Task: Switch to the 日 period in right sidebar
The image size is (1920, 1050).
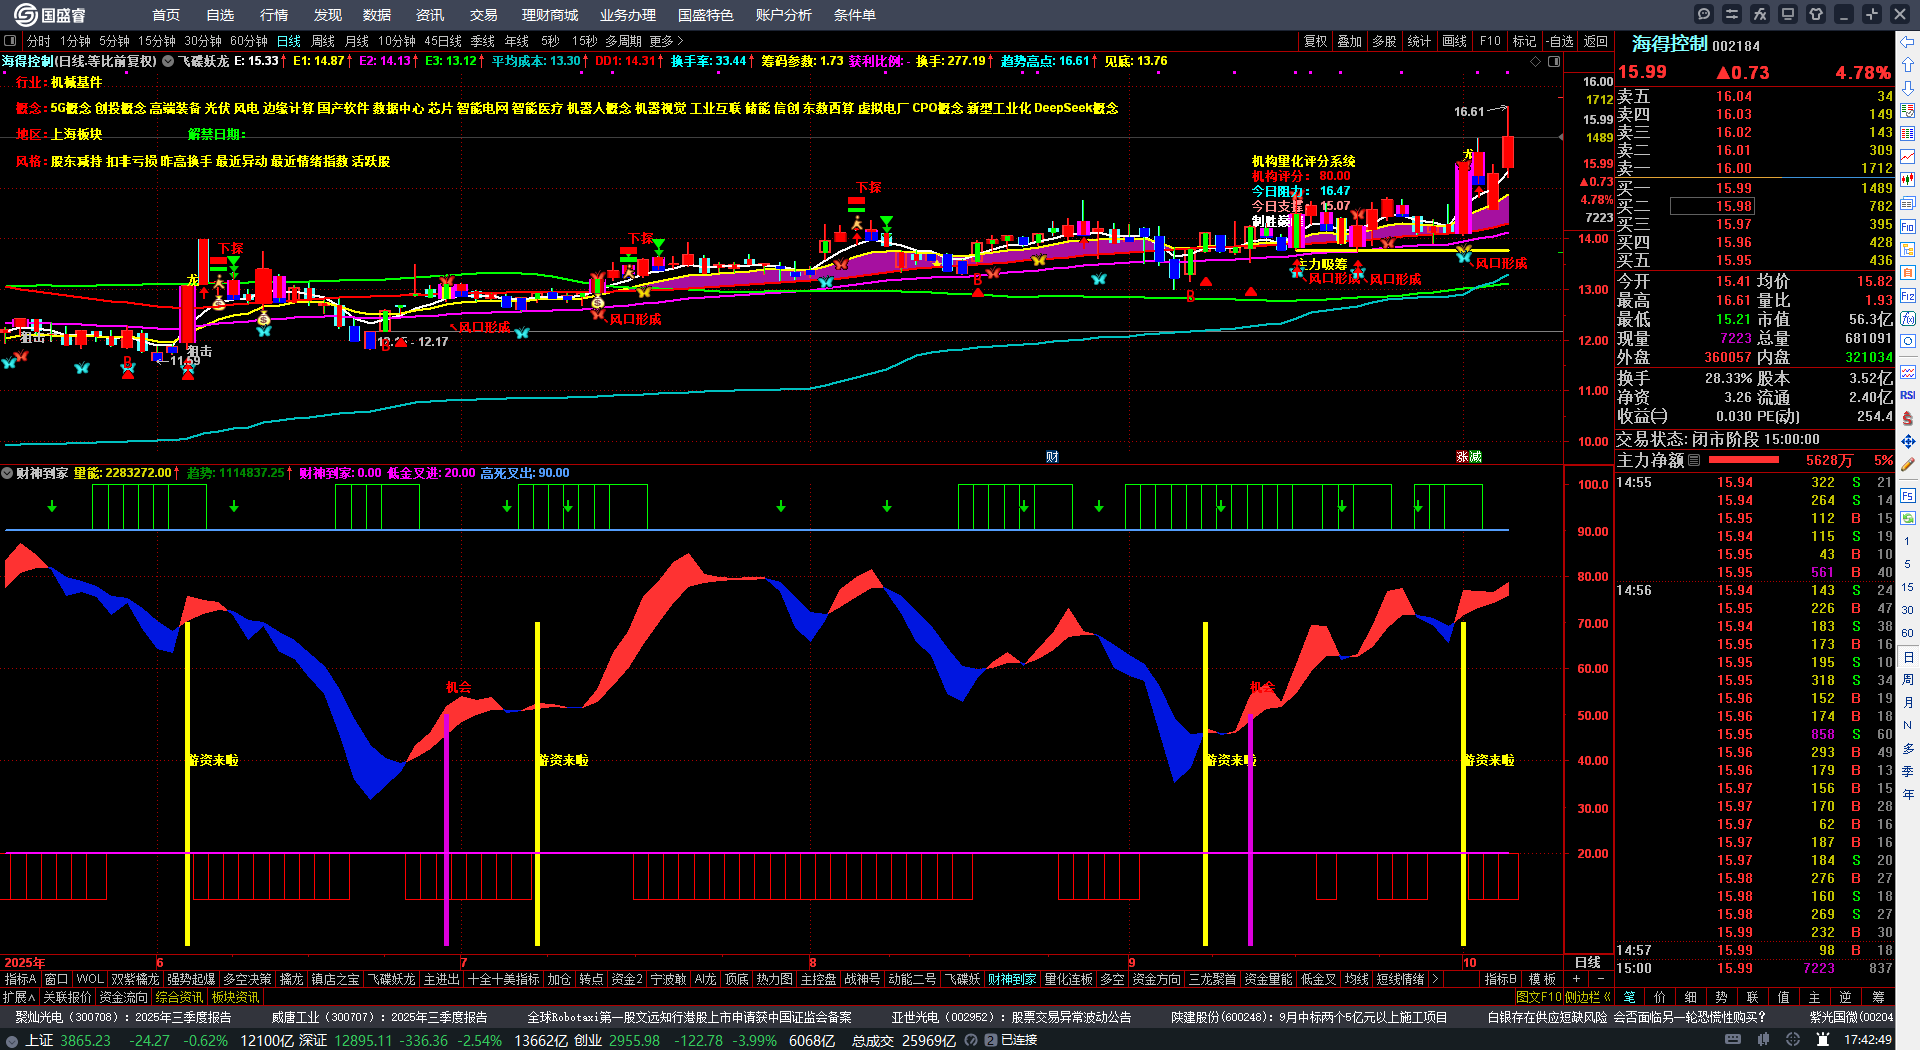Action: [x=1908, y=657]
